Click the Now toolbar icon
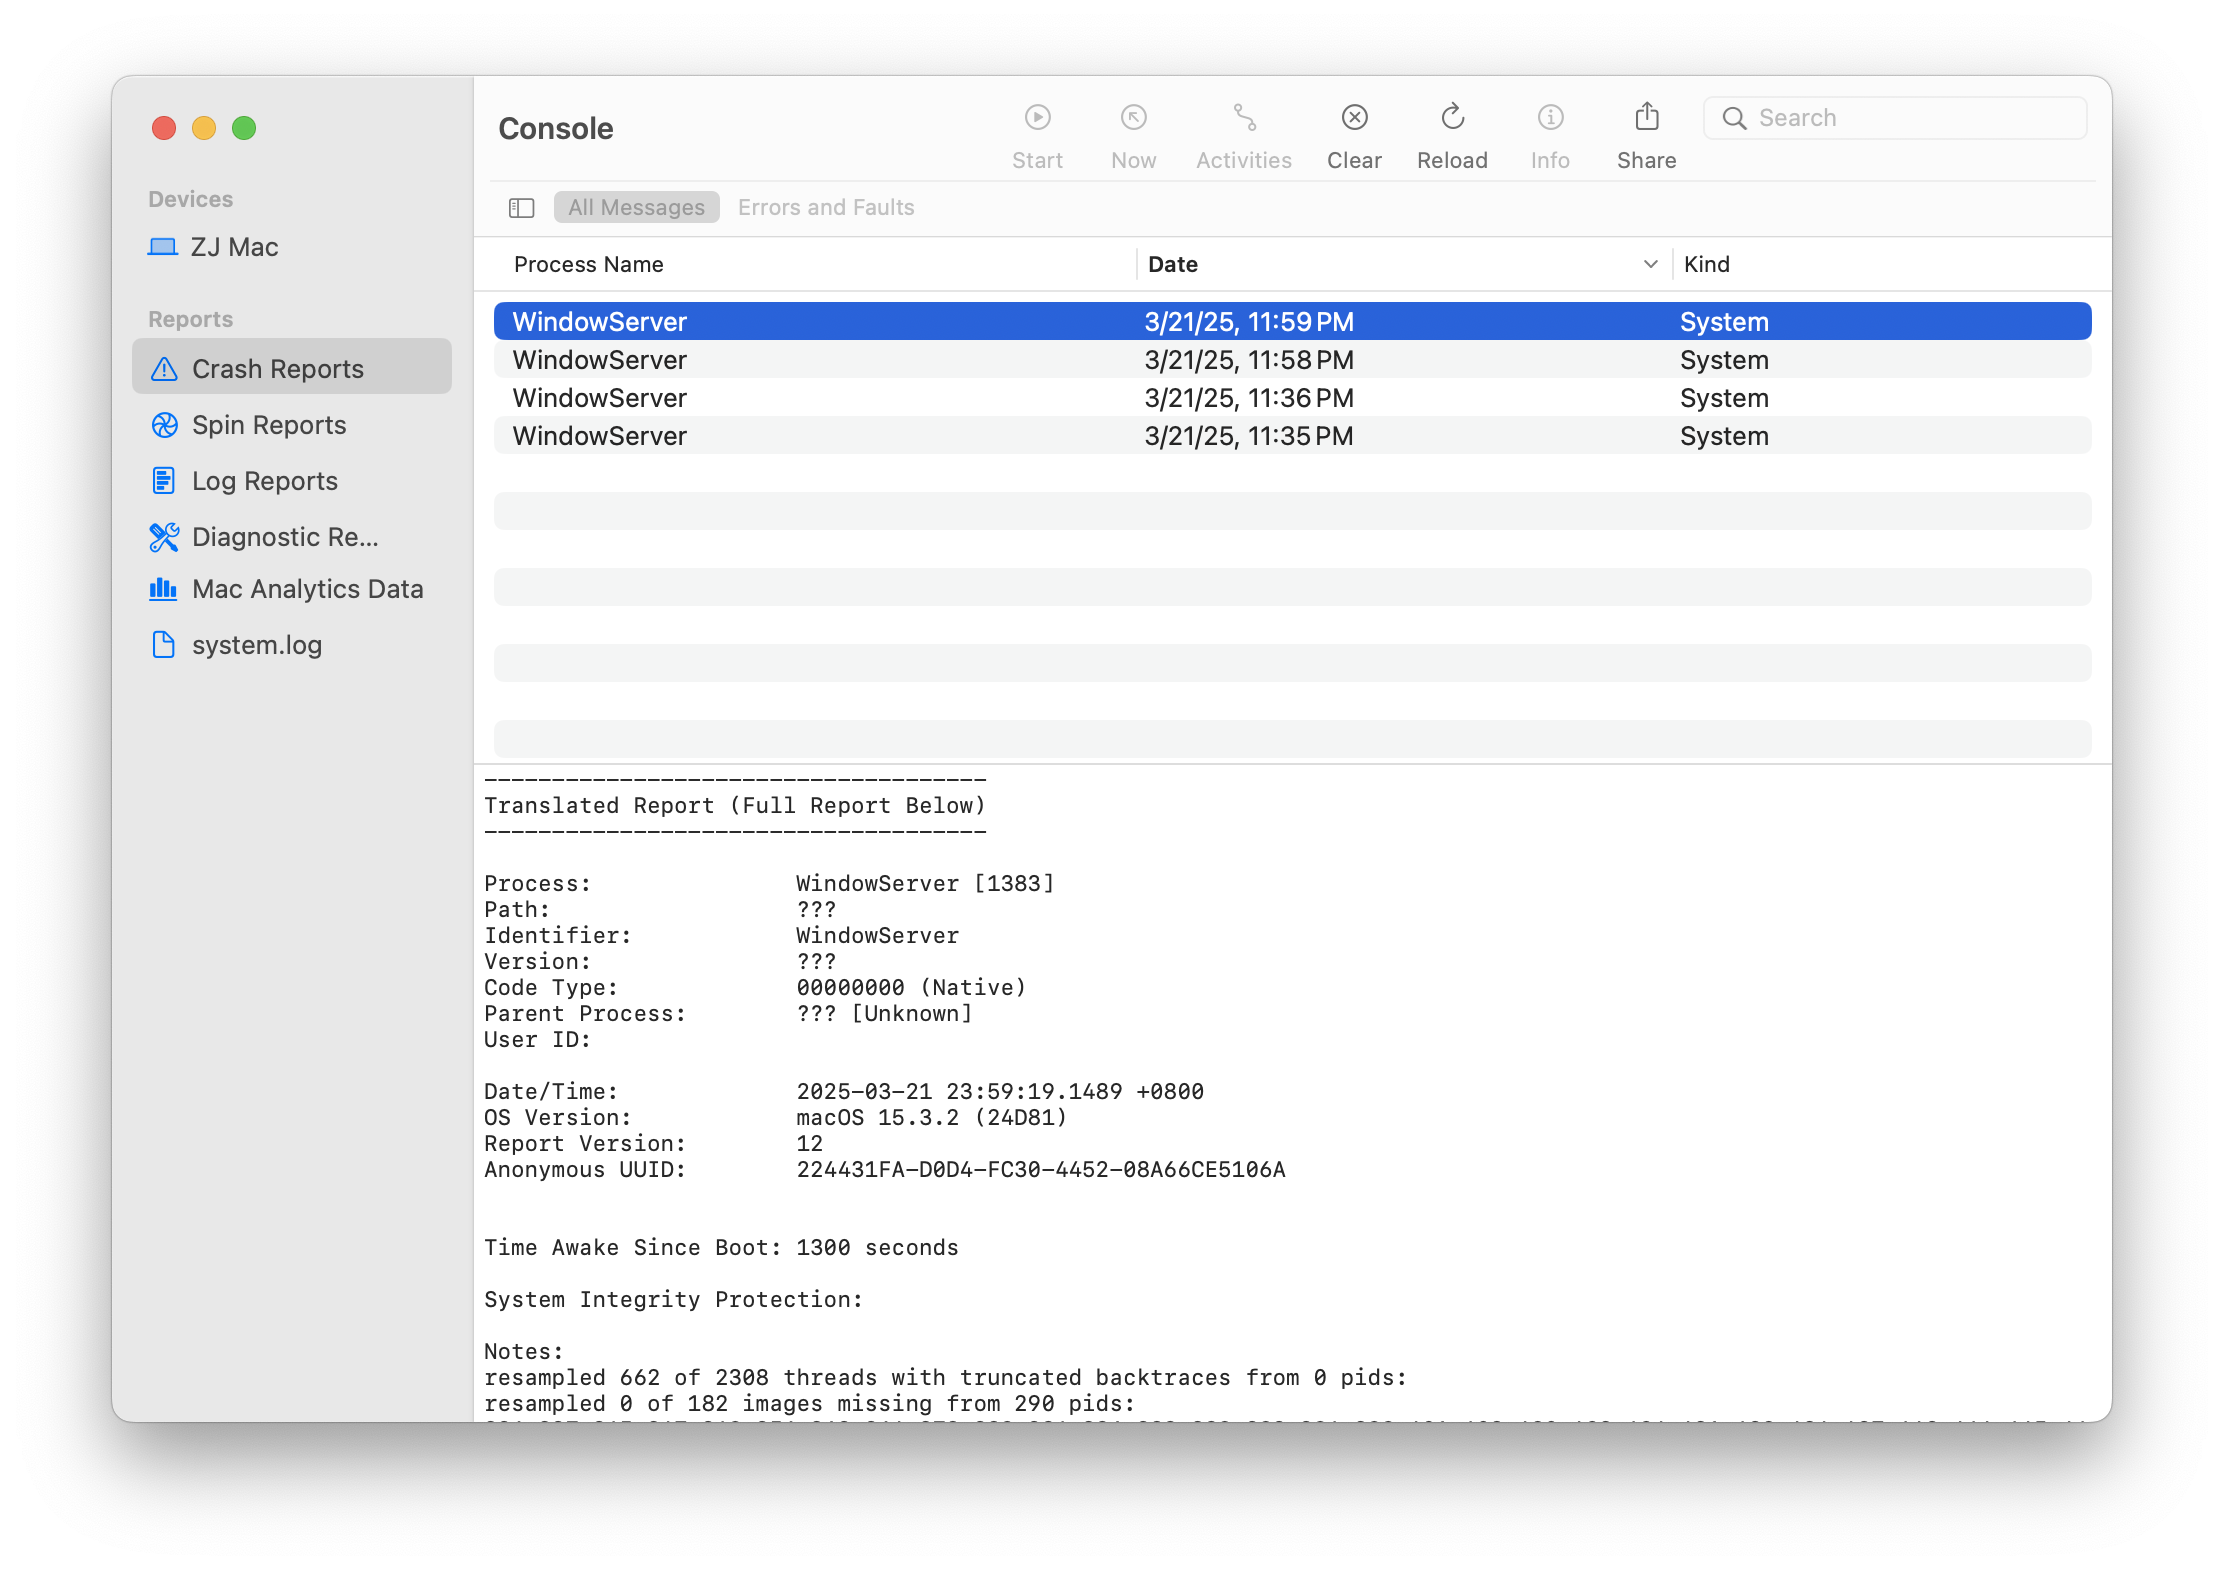 coord(1133,118)
